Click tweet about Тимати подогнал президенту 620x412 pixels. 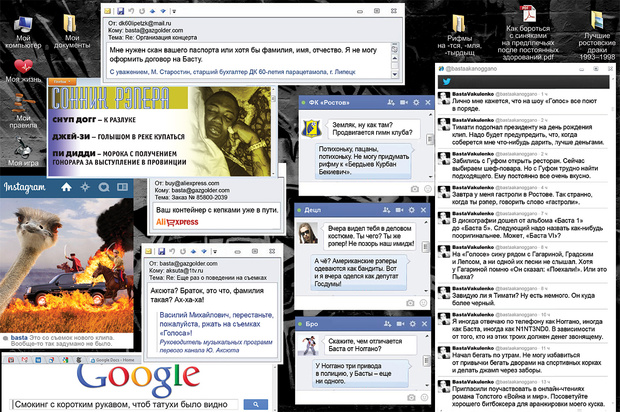point(523,132)
